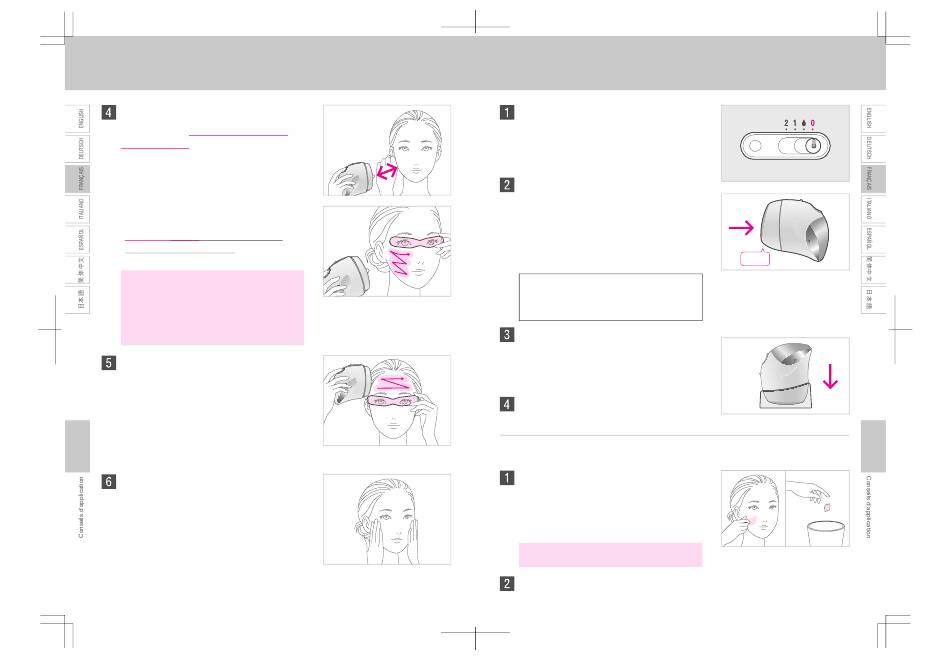Click the step 5 number marker
950x659 pixels.
pyautogui.click(x=108, y=363)
